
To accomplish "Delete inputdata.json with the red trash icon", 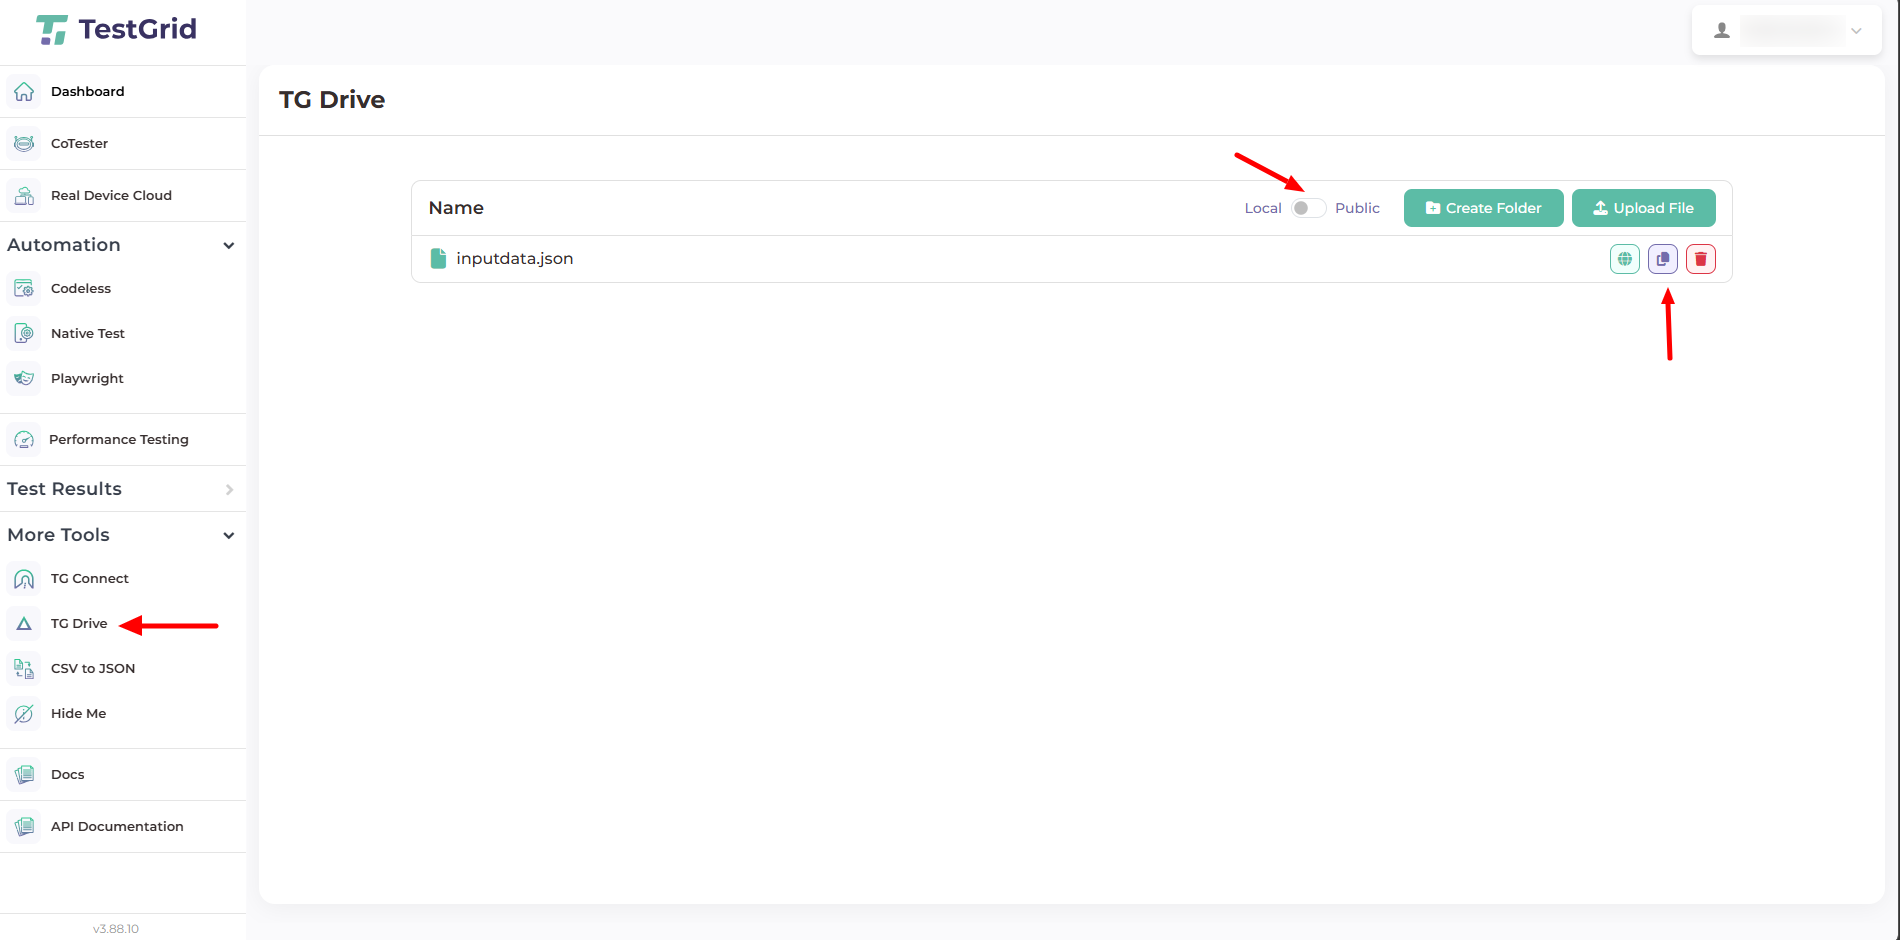I will tap(1700, 259).
